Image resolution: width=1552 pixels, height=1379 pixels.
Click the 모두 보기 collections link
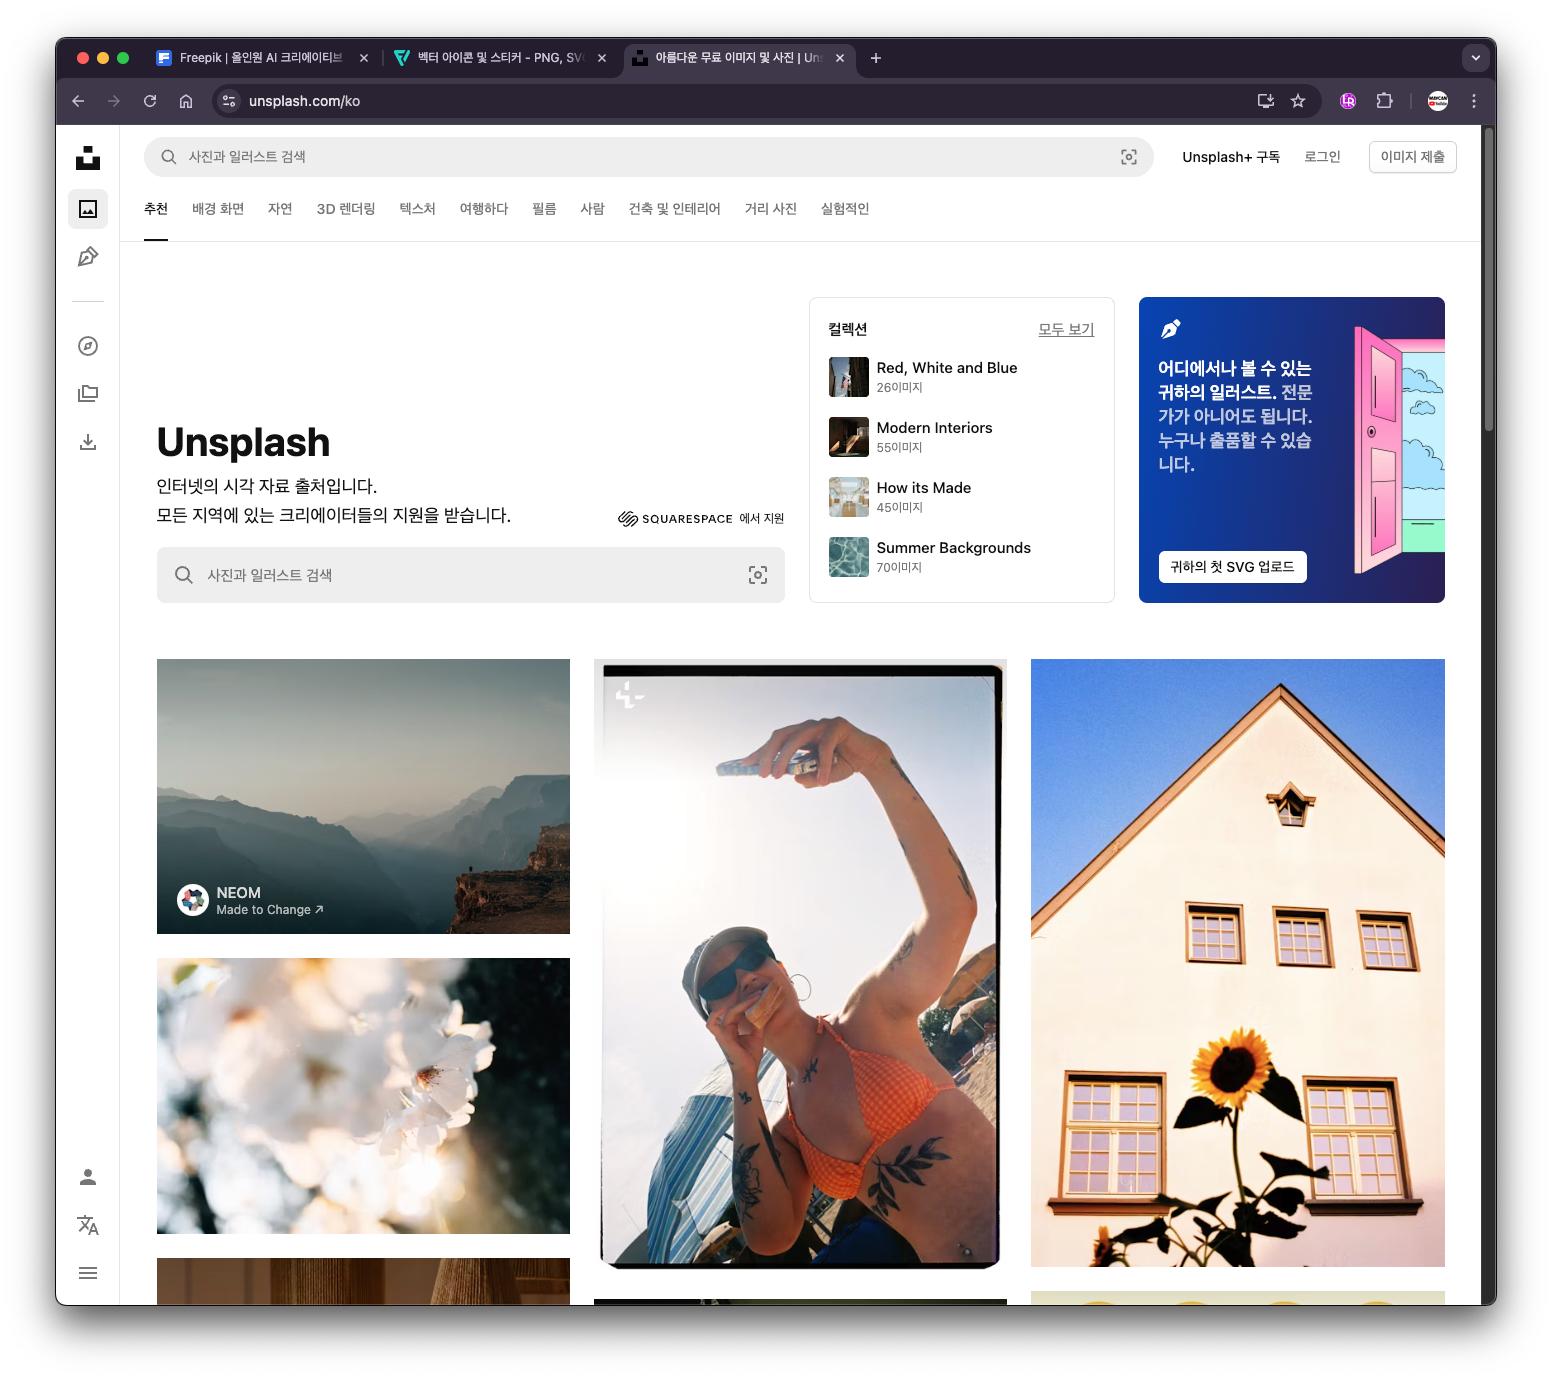[x=1066, y=329]
